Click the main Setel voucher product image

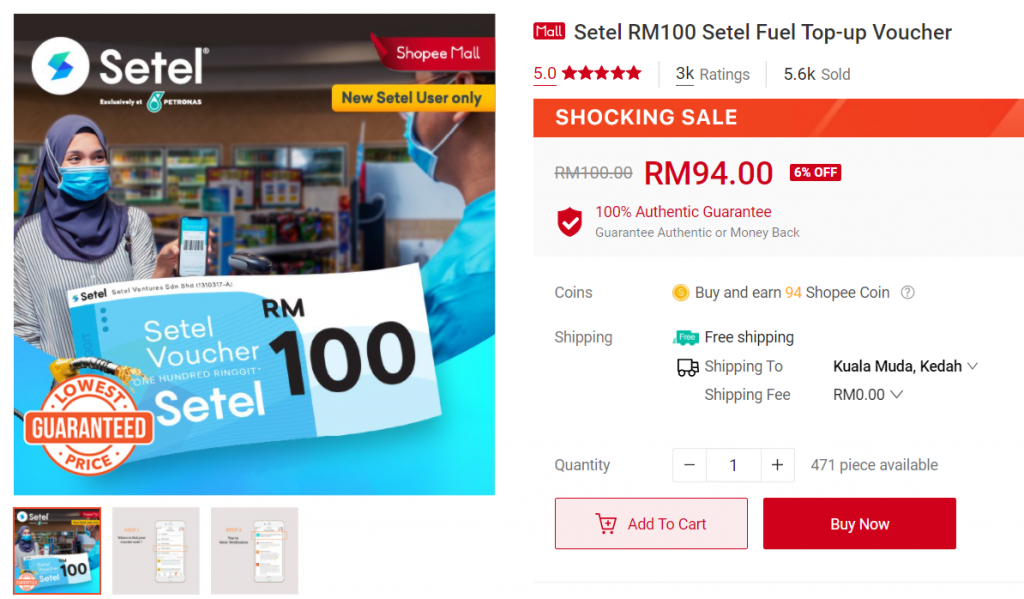[254, 254]
